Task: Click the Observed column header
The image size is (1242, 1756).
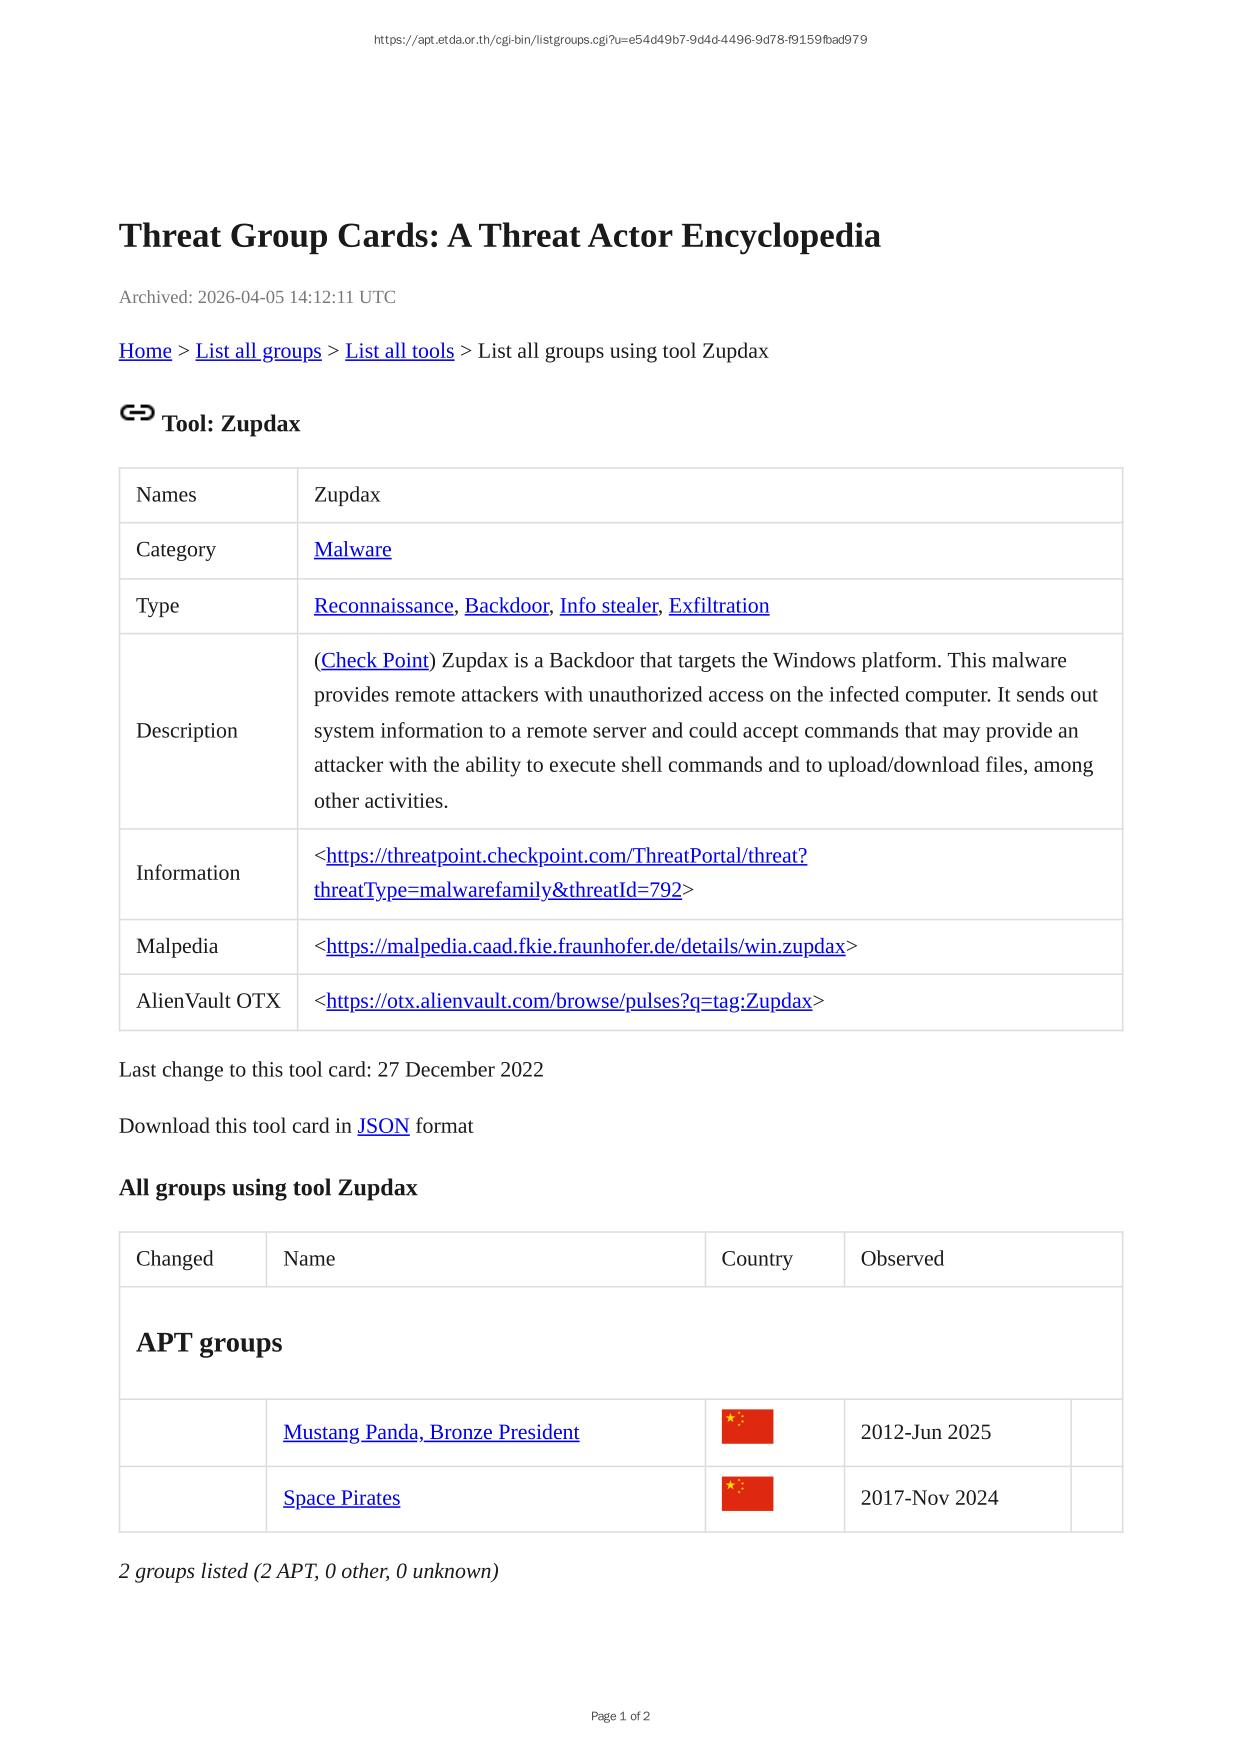Action: [901, 1259]
